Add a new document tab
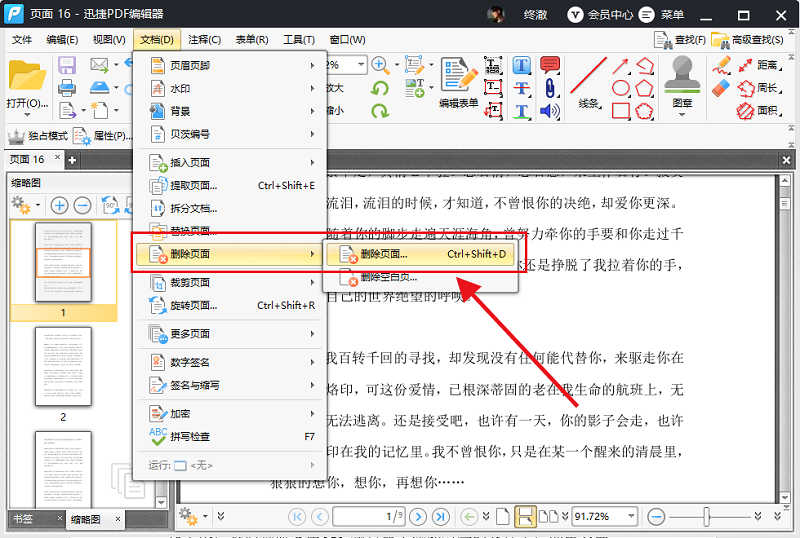The width and height of the screenshot is (800, 538). (72, 160)
